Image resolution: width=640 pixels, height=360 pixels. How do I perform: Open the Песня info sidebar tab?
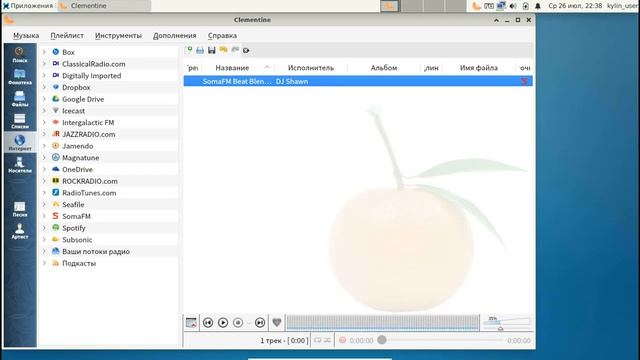coord(20,209)
